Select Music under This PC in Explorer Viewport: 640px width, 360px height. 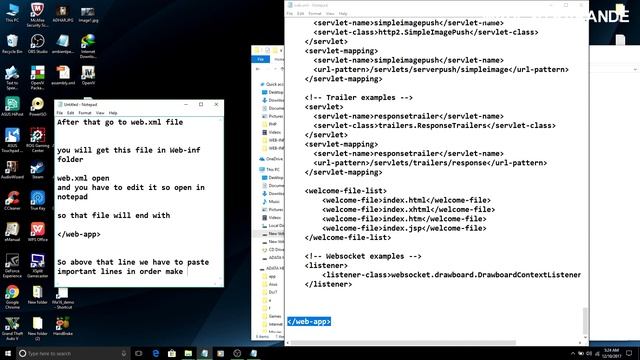(x=272, y=202)
